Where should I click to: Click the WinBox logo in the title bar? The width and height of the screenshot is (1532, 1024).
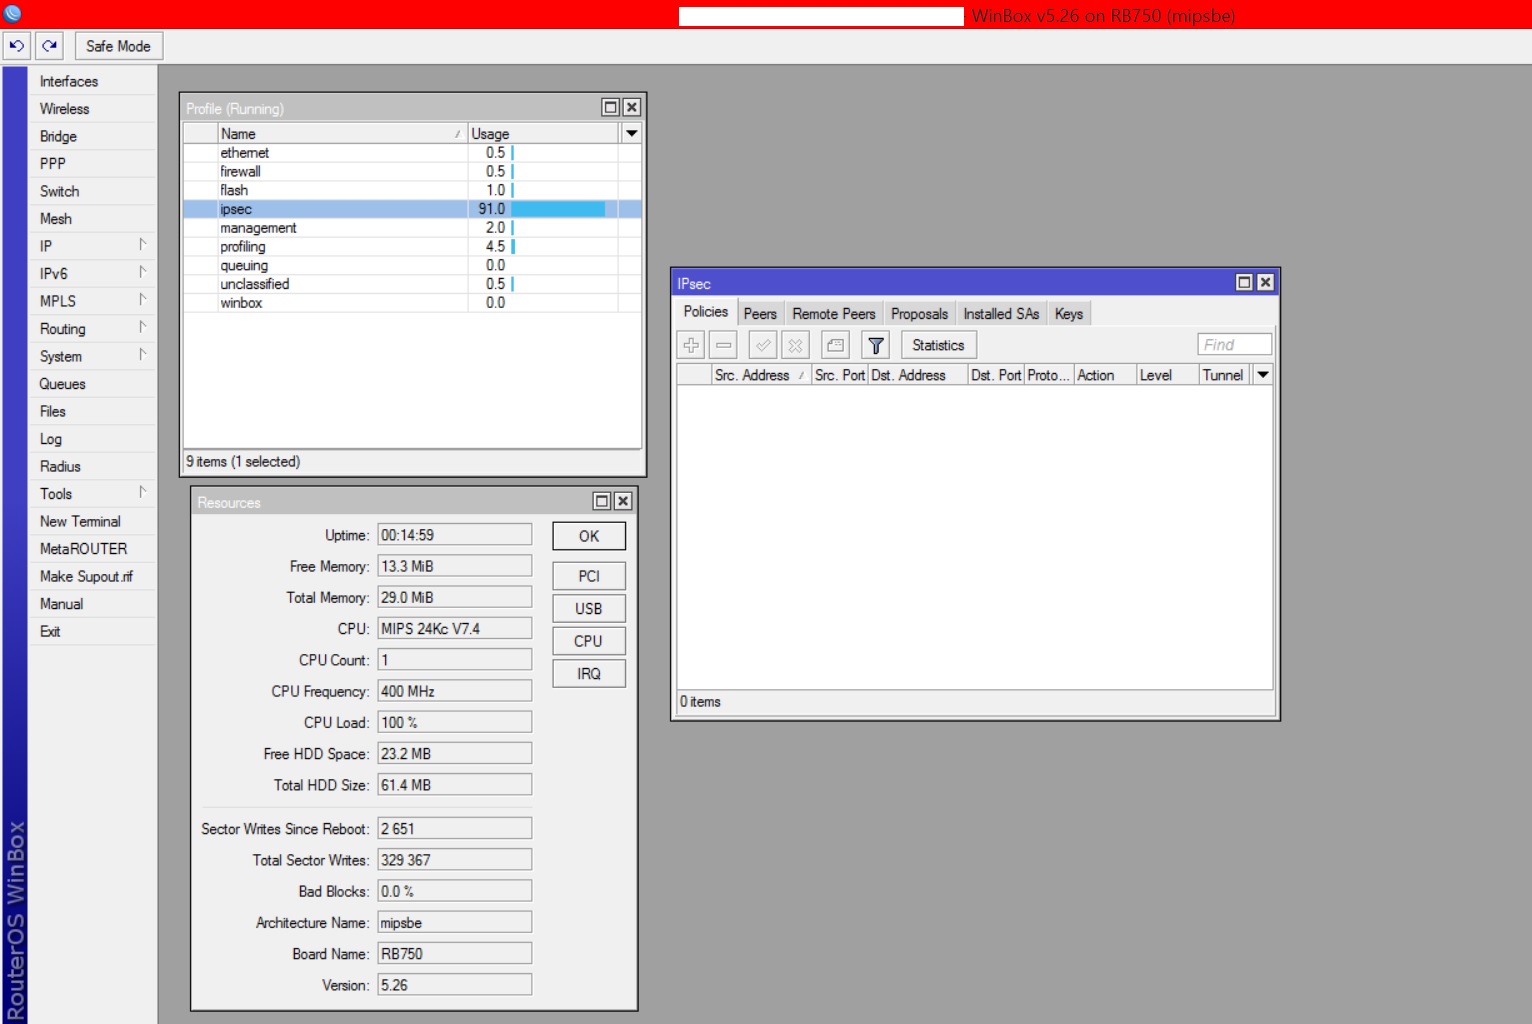click(13, 14)
